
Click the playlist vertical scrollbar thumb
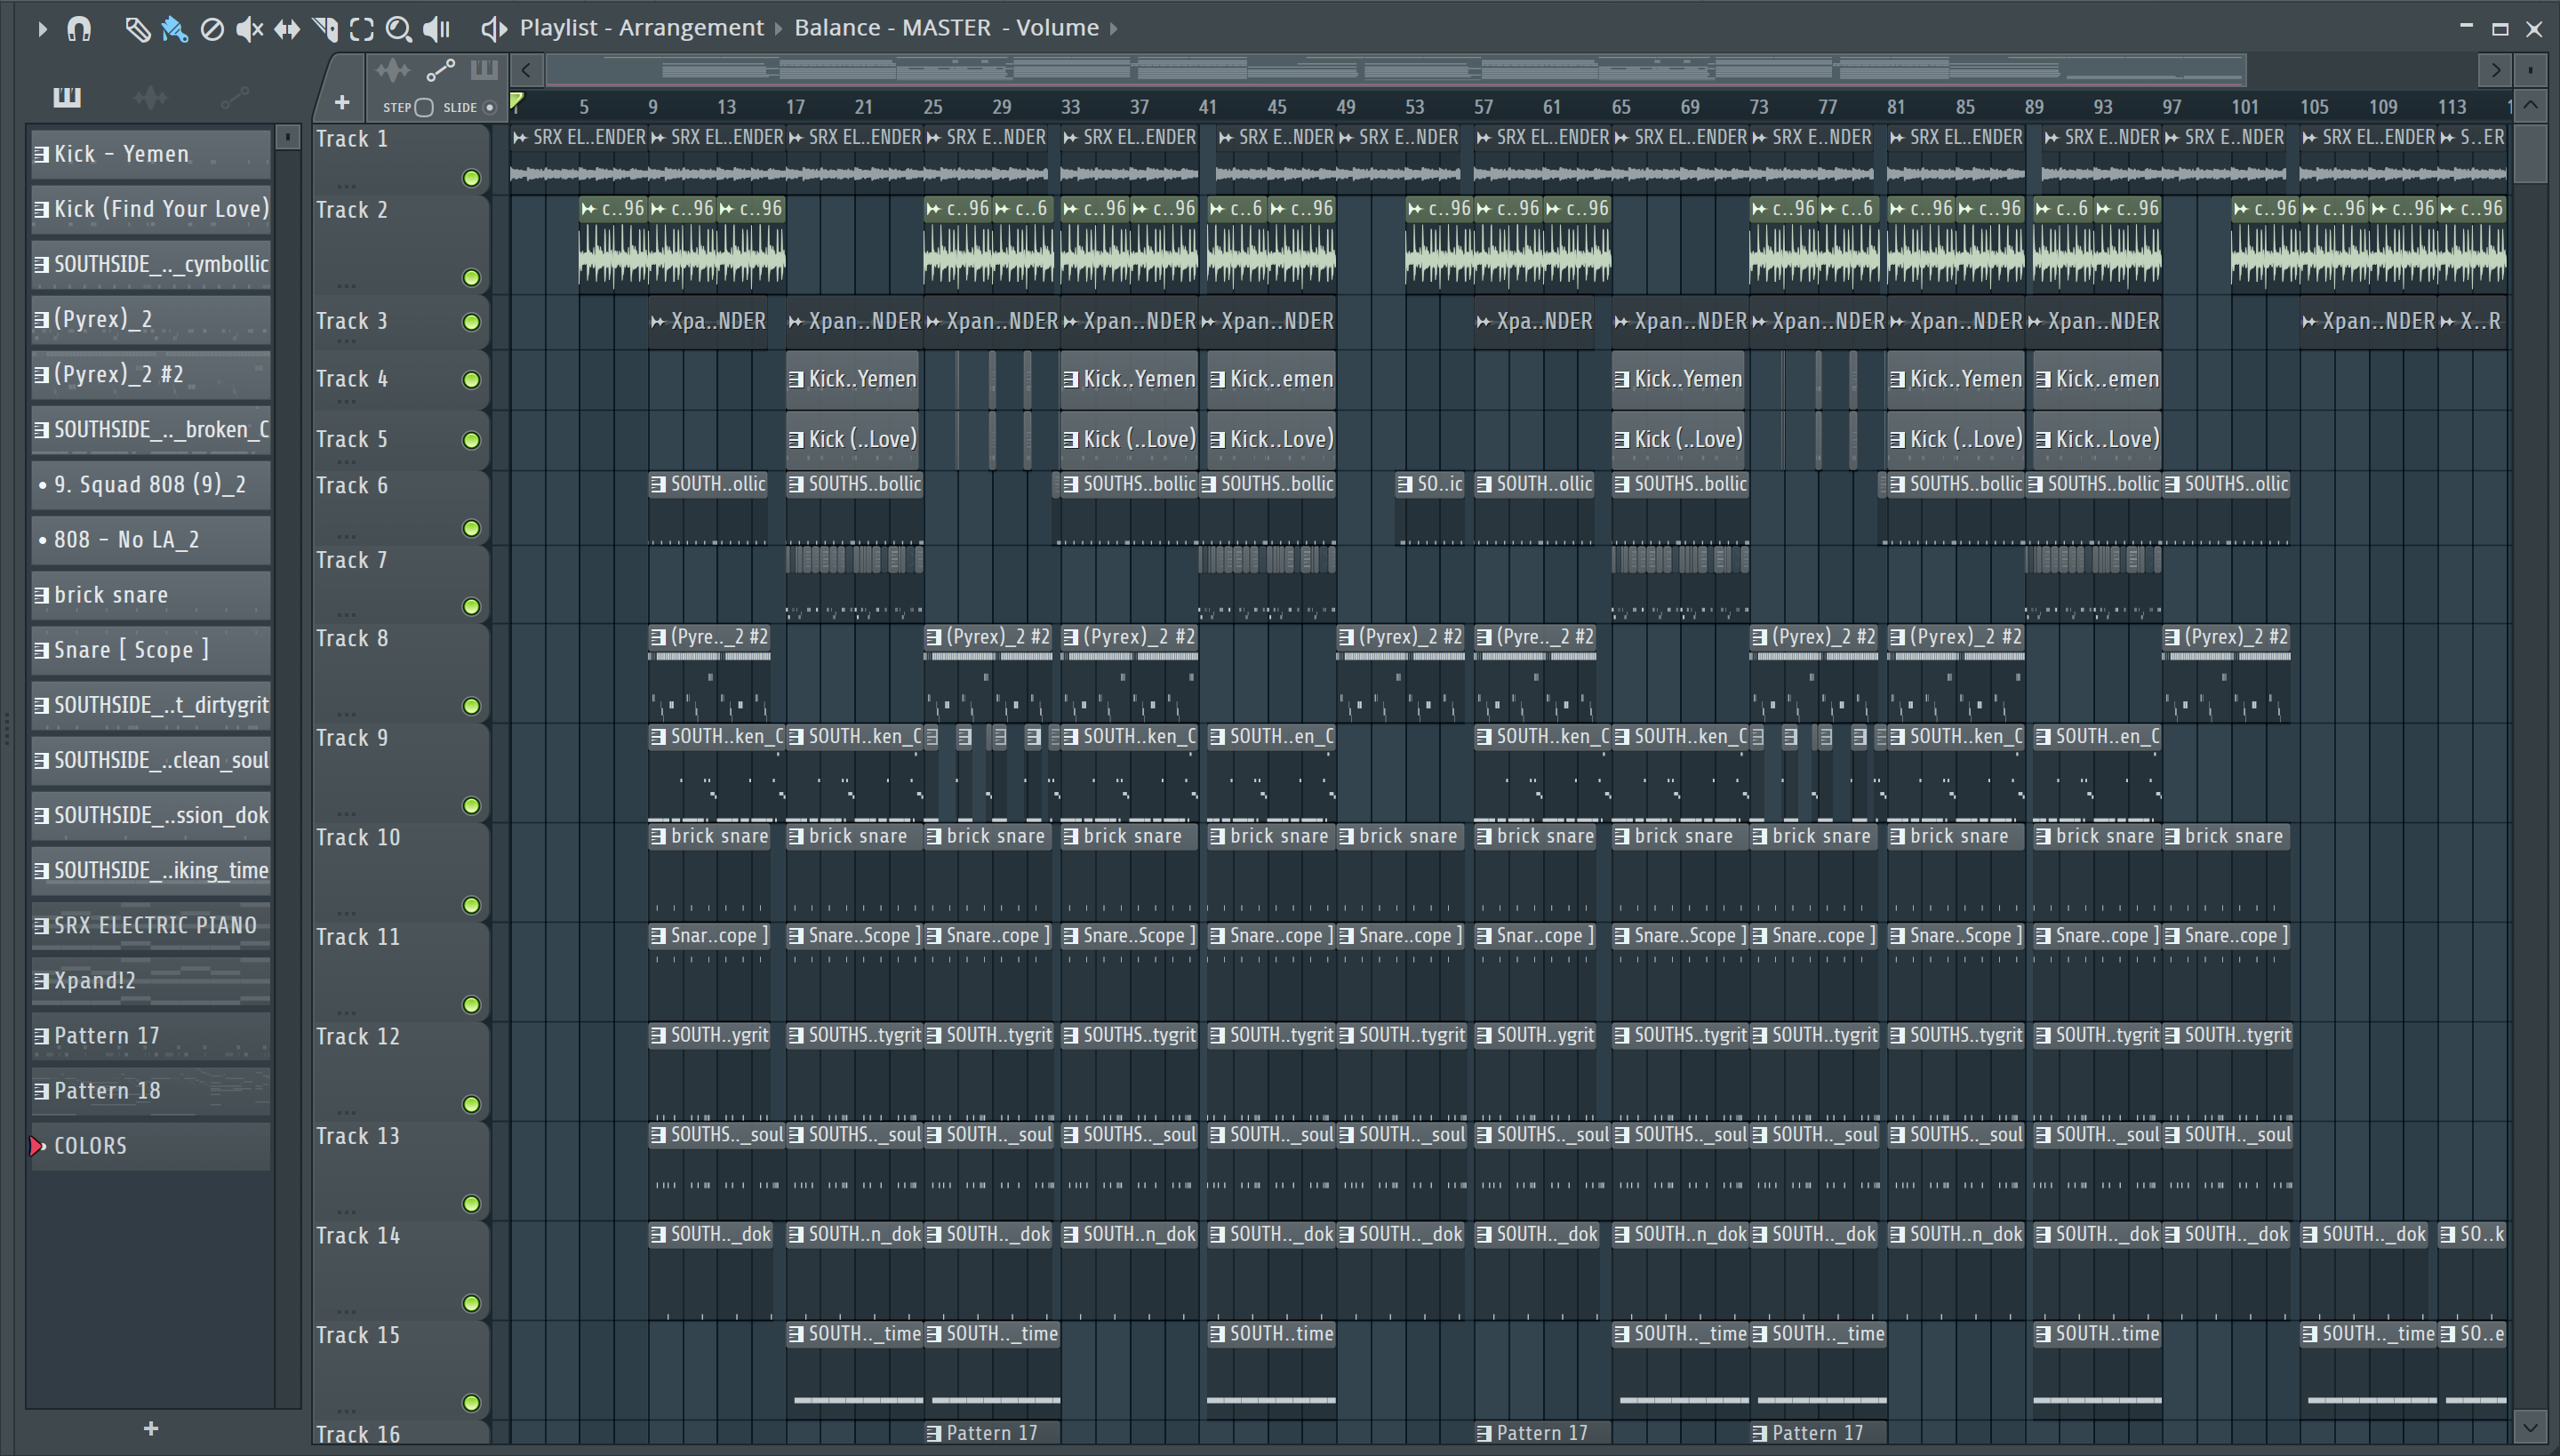(2530, 153)
